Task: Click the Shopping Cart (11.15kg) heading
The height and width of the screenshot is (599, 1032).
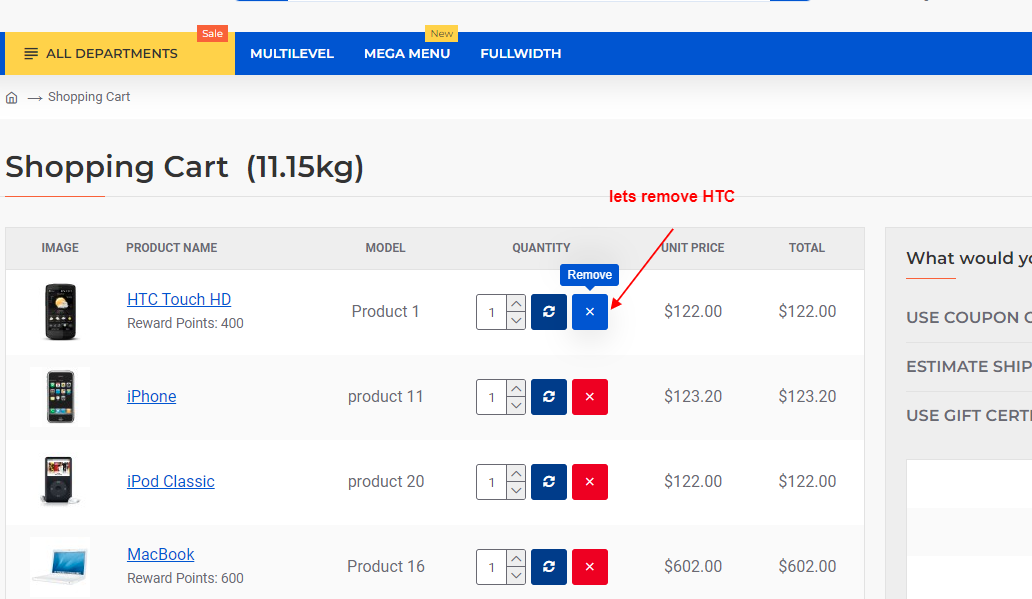Action: (184, 167)
